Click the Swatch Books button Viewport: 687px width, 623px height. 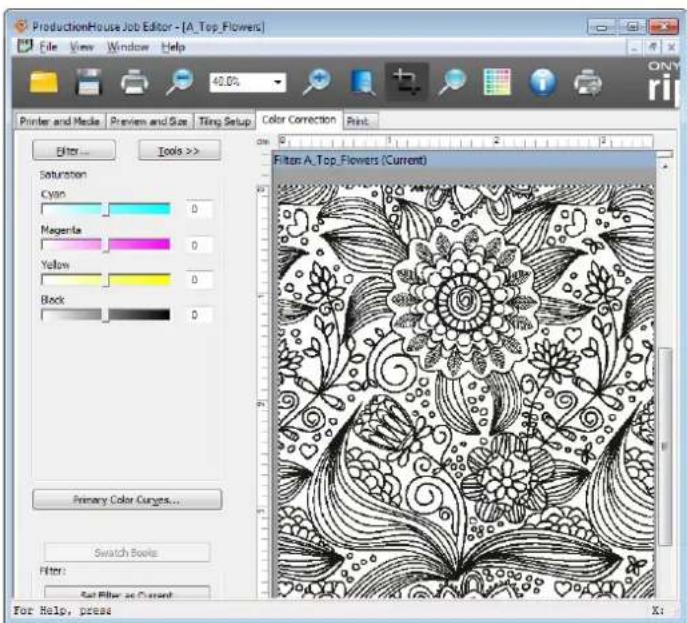point(127,552)
